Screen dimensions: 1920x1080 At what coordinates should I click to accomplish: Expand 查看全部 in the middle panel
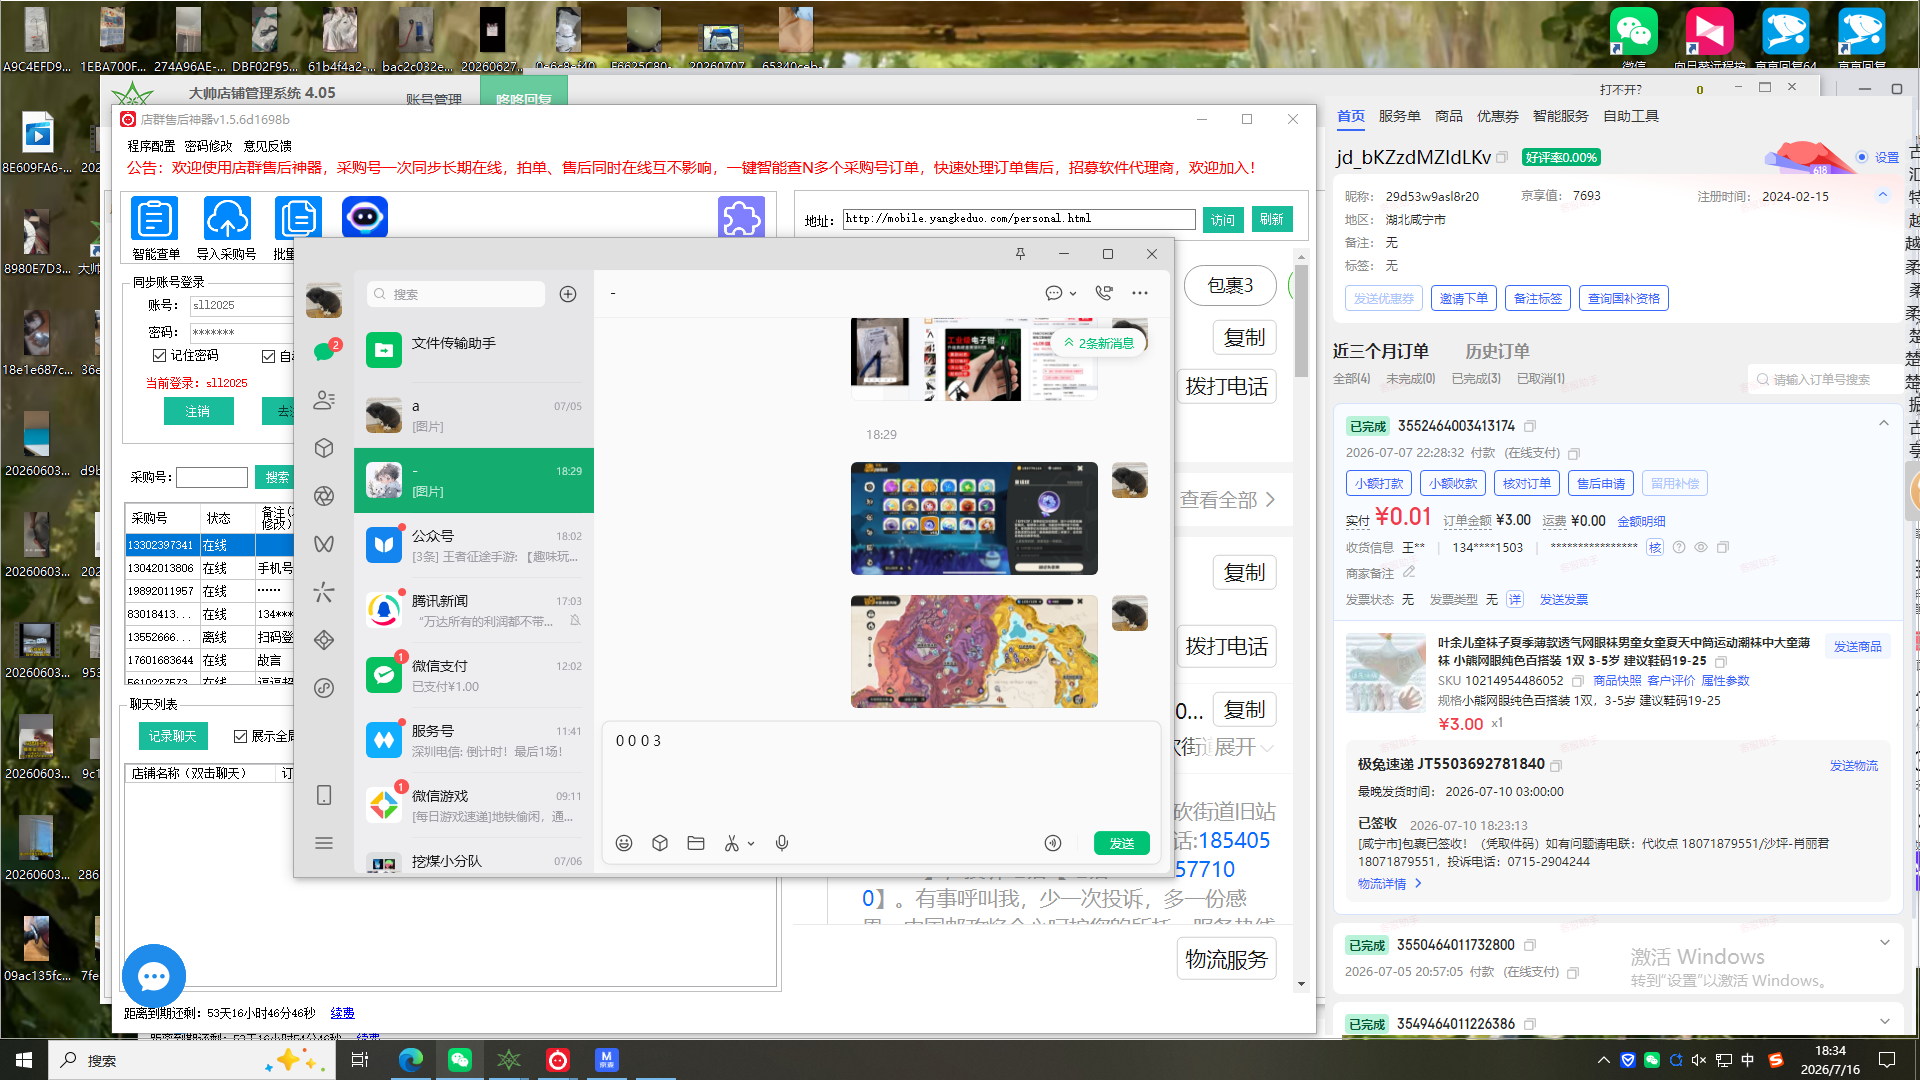pos(1227,499)
